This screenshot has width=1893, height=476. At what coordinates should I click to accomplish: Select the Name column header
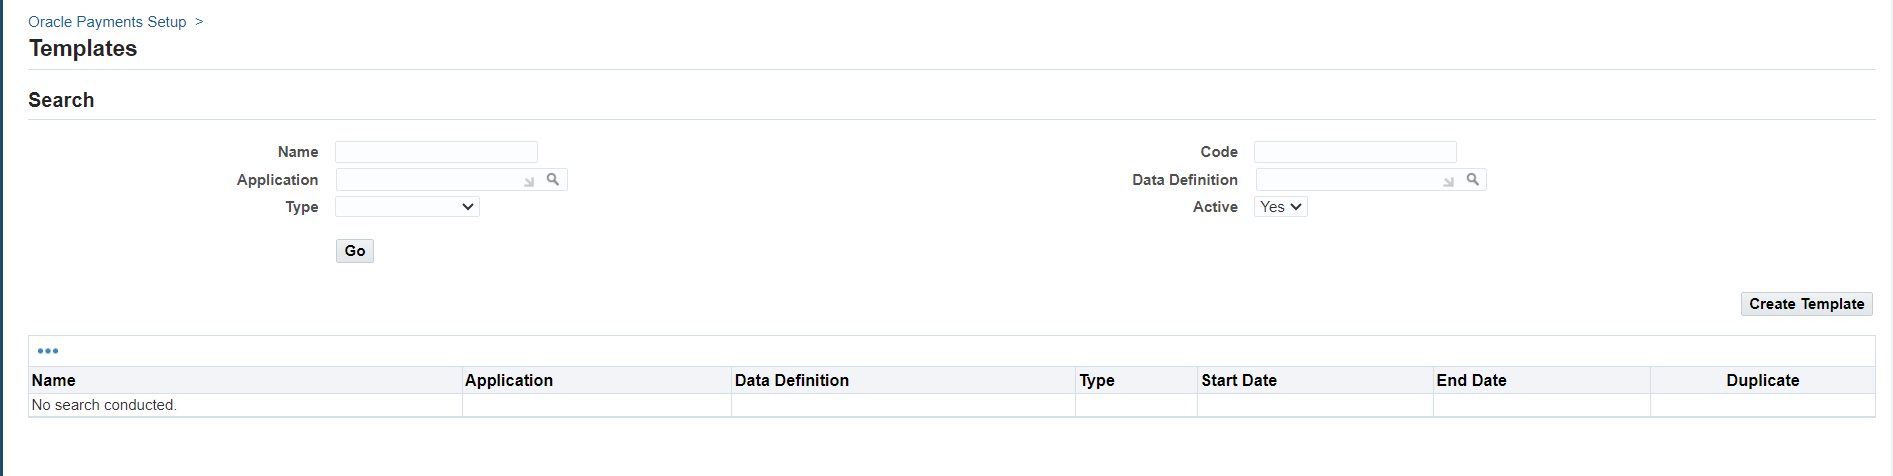pos(54,380)
